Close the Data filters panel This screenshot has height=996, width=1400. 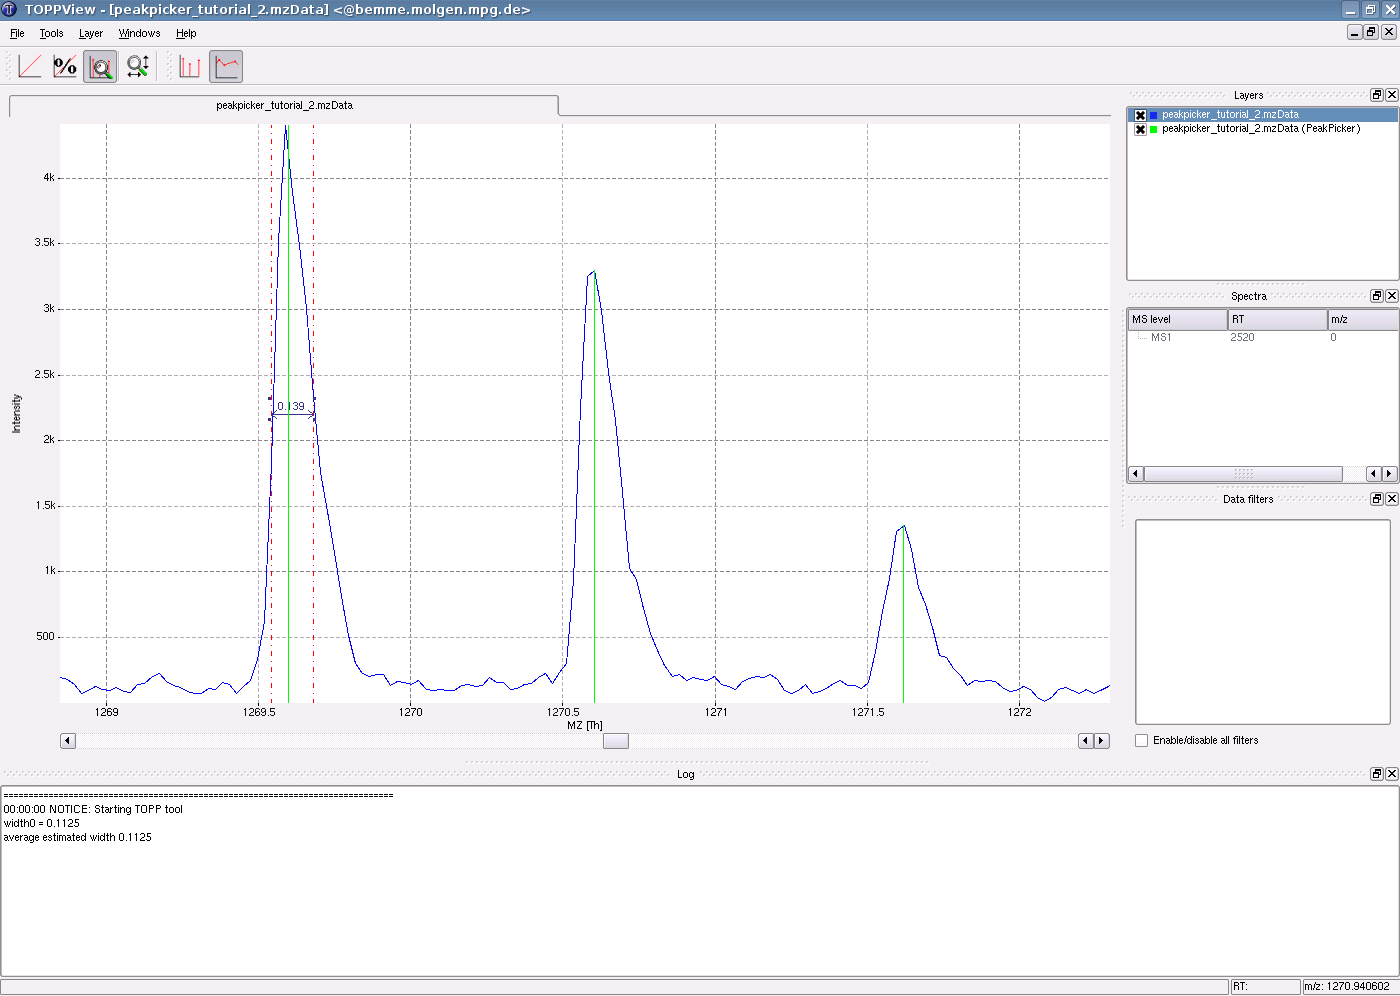click(1391, 499)
